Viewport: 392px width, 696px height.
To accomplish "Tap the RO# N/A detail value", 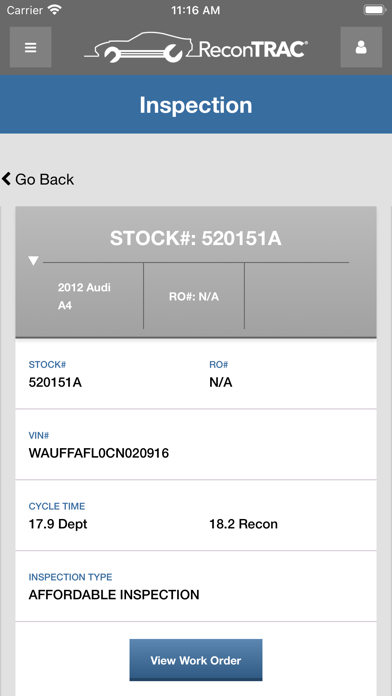I will tap(221, 382).
